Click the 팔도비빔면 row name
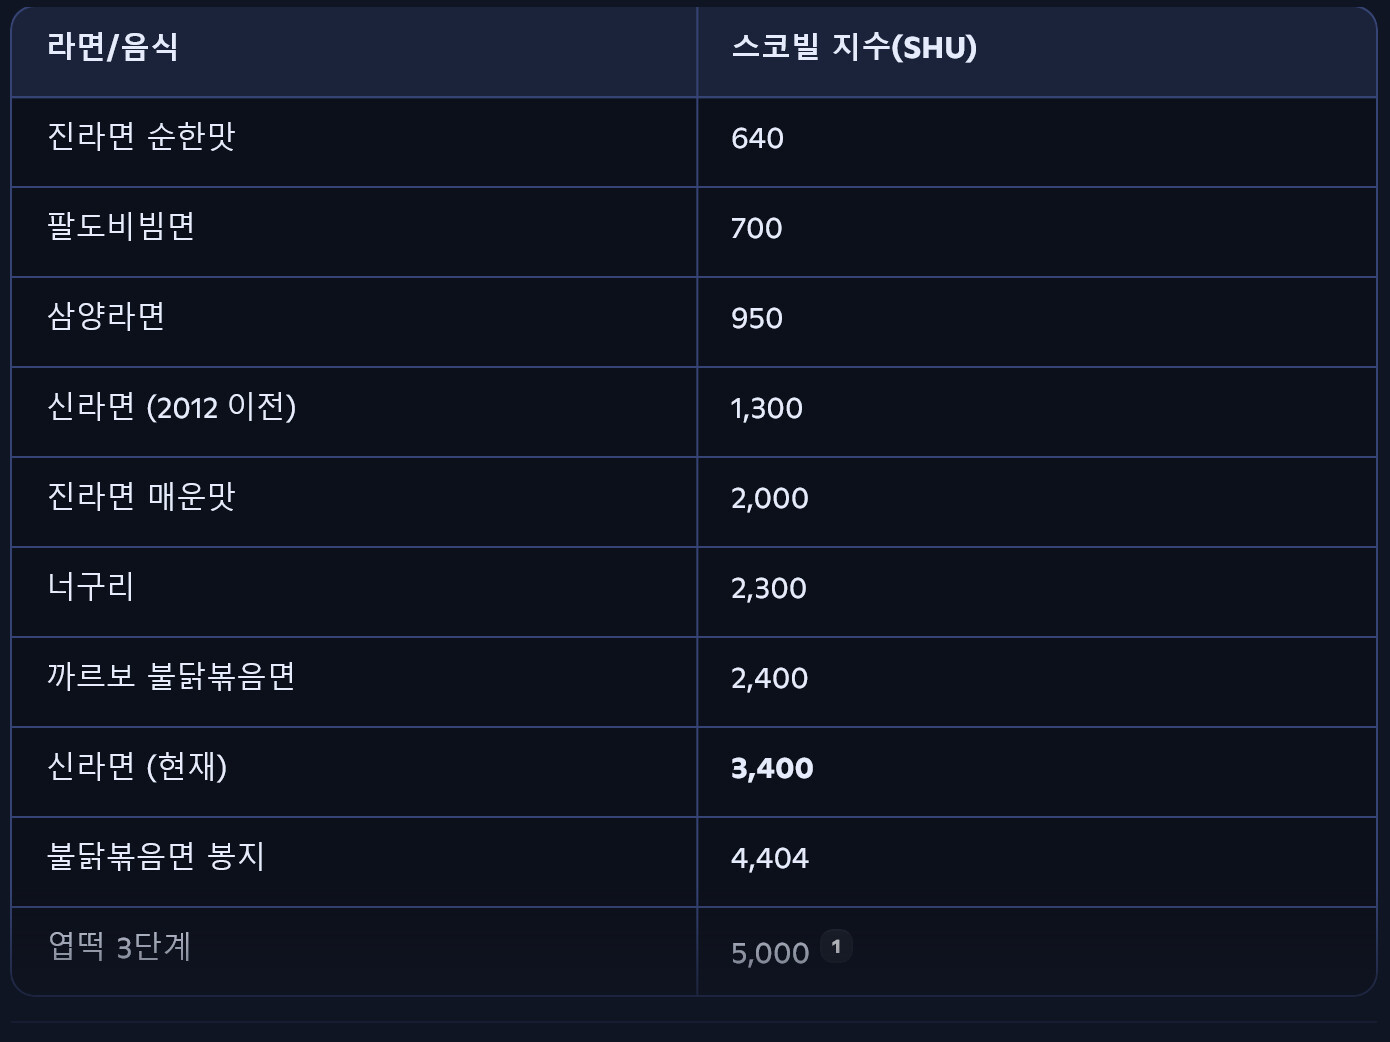 (x=121, y=227)
